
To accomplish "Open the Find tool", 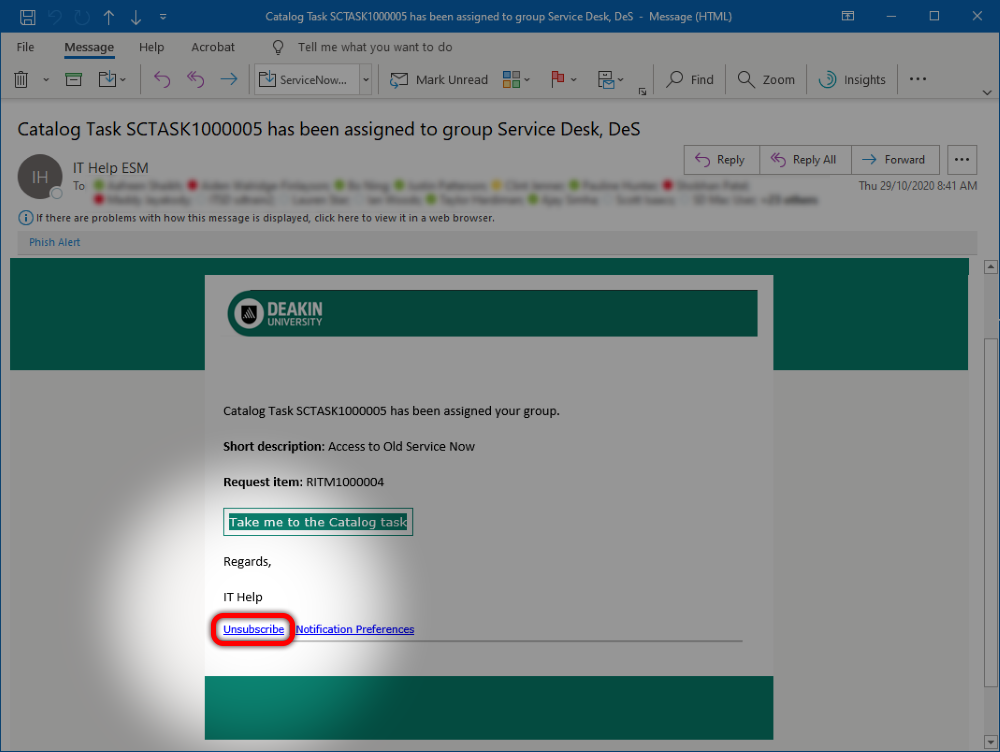I will tap(689, 79).
